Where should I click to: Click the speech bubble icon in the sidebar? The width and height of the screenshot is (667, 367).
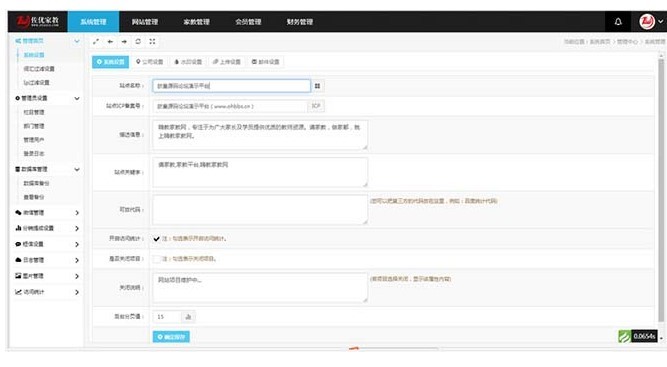[x=18, y=244]
